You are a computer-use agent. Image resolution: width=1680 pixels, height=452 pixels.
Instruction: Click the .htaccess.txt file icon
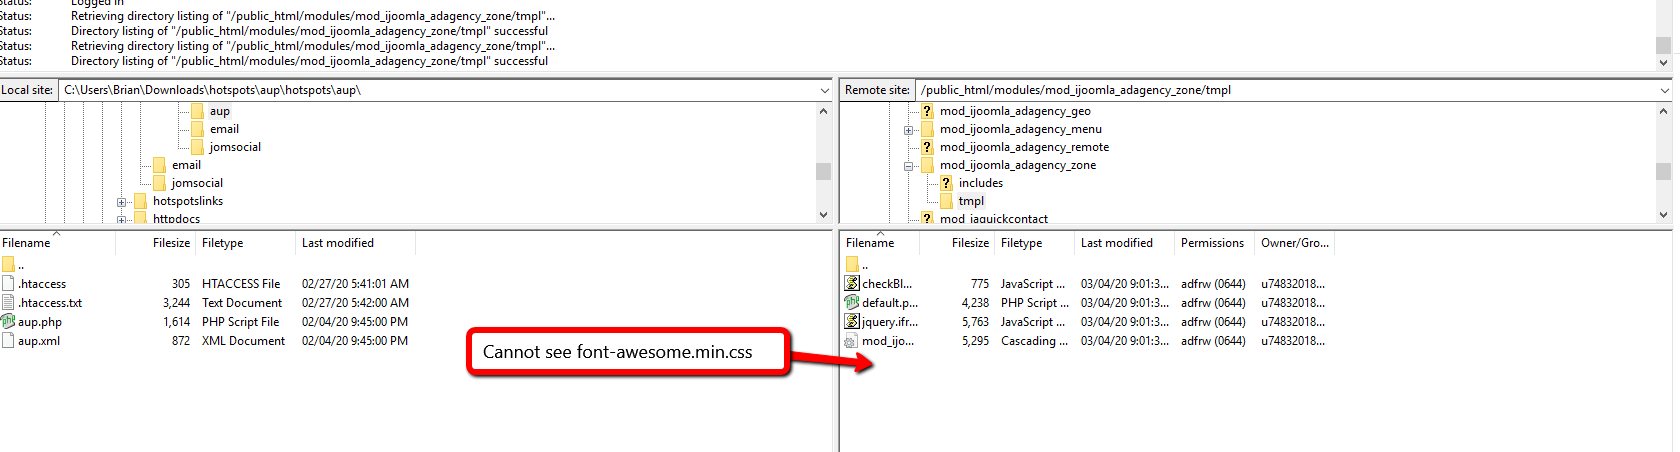click(x=8, y=303)
